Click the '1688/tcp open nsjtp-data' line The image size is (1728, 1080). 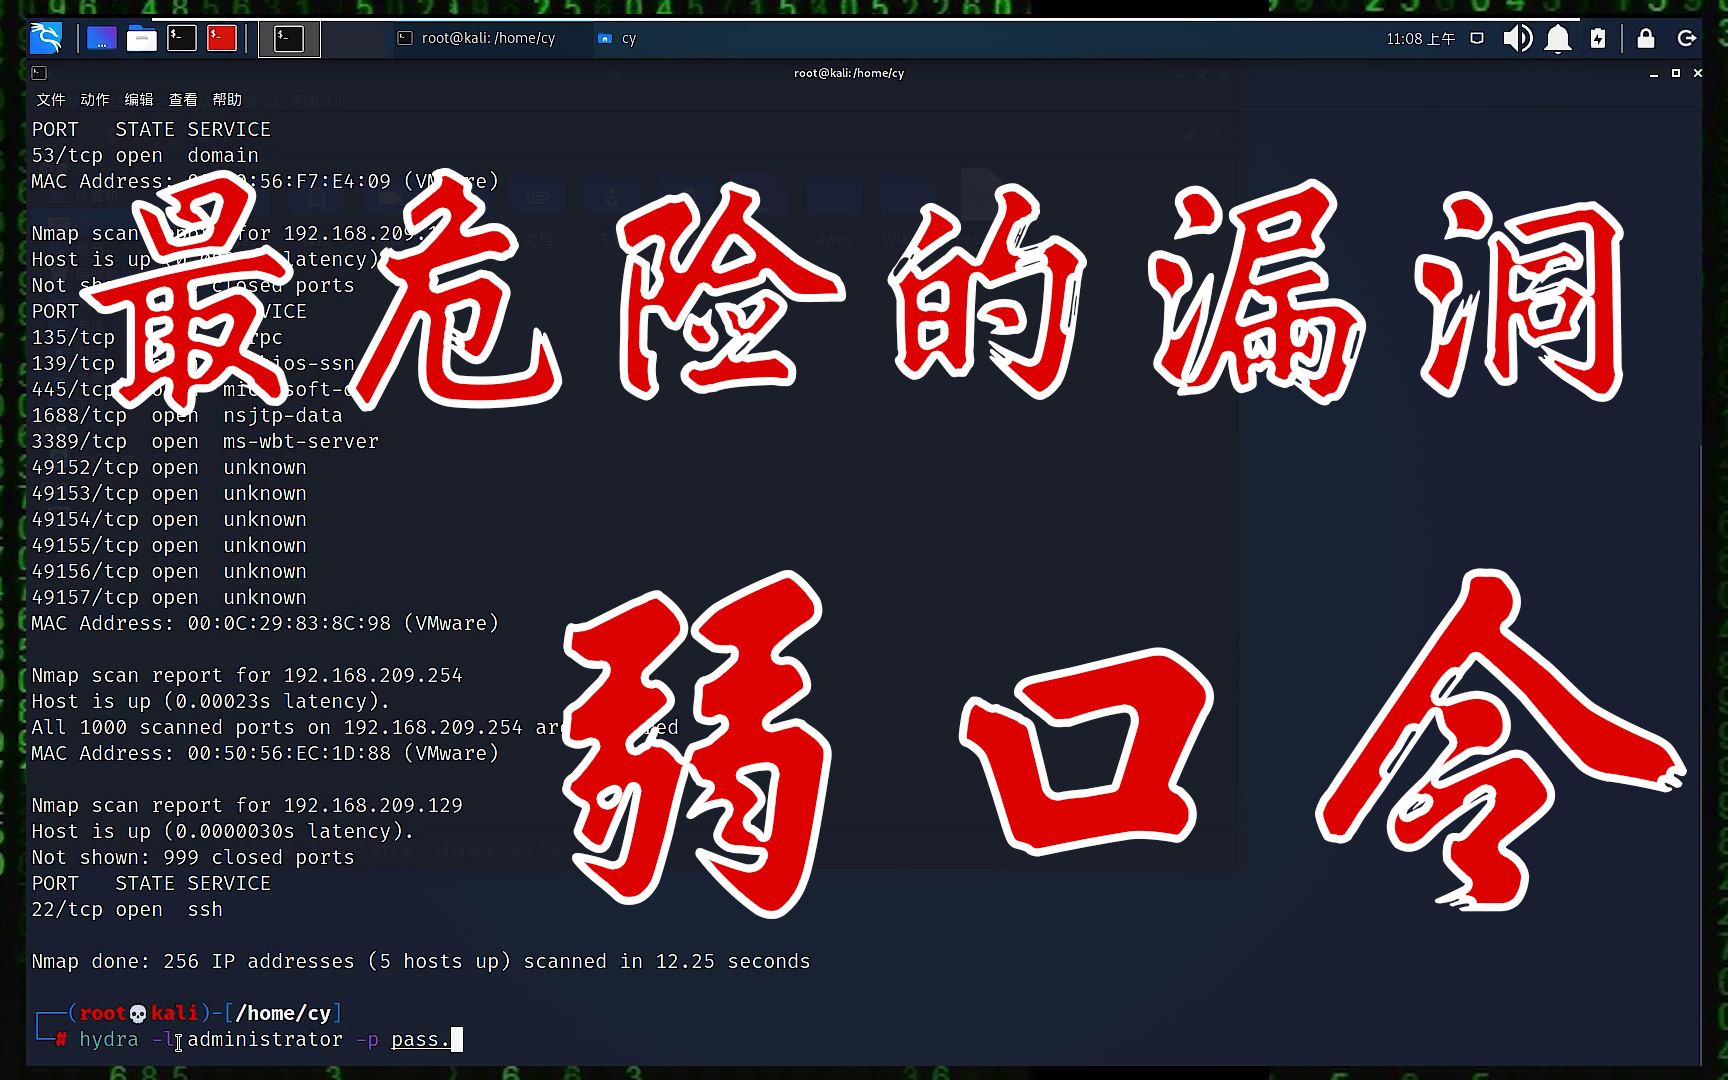(187, 415)
